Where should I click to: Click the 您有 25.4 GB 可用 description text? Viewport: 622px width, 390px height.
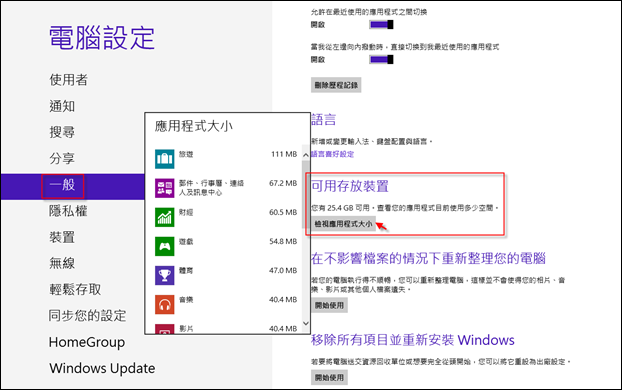pos(405,207)
